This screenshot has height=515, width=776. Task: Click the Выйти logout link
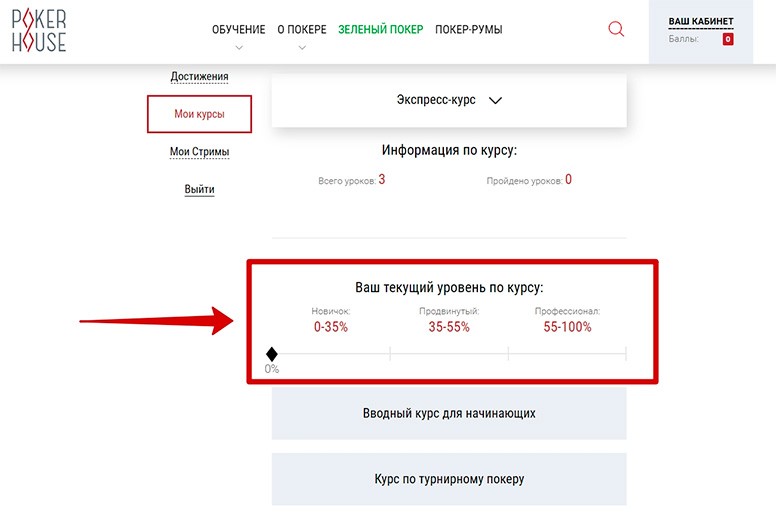pyautogui.click(x=199, y=189)
